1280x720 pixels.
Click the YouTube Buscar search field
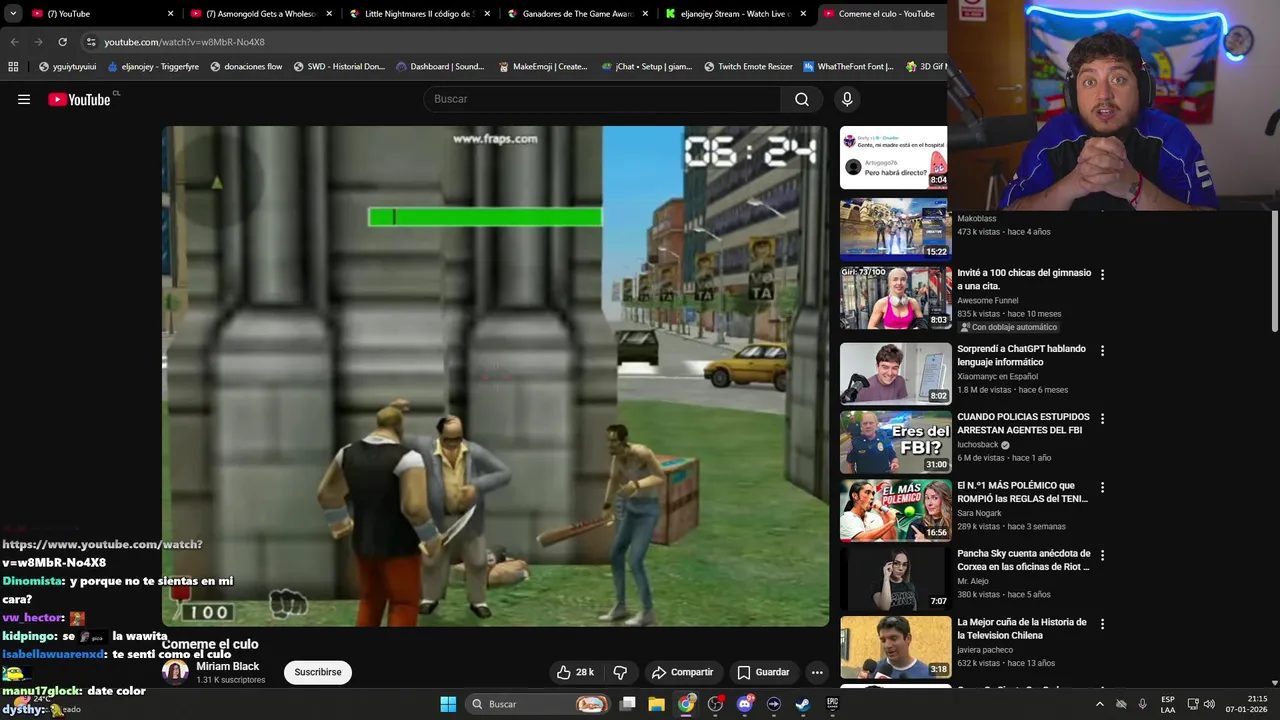click(603, 99)
